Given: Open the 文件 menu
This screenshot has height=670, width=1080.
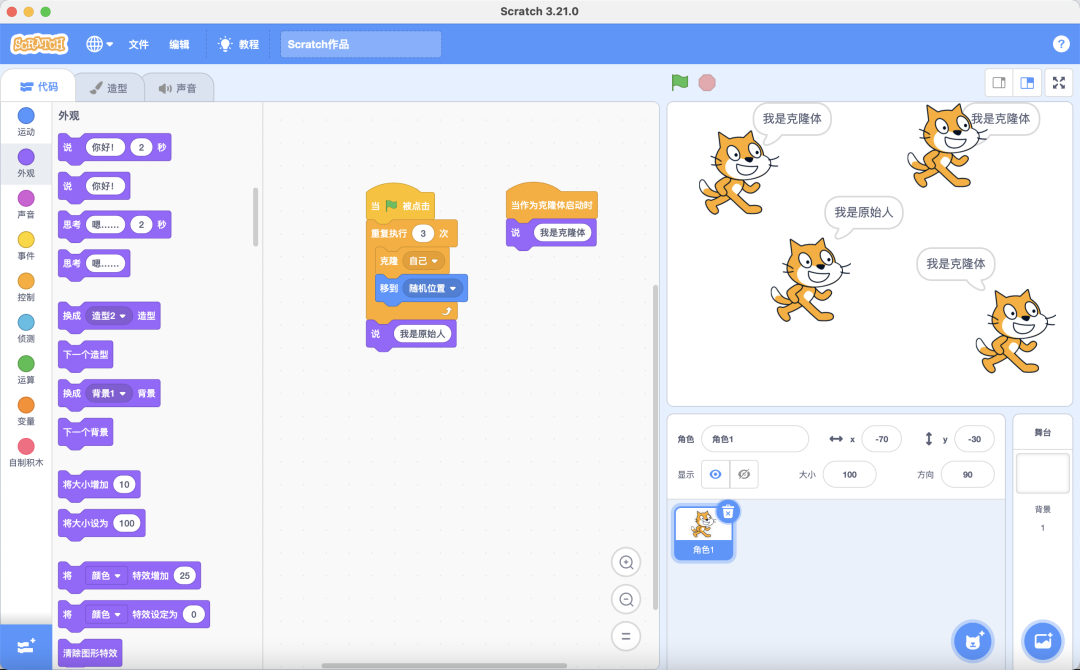Looking at the screenshot, I should 138,44.
